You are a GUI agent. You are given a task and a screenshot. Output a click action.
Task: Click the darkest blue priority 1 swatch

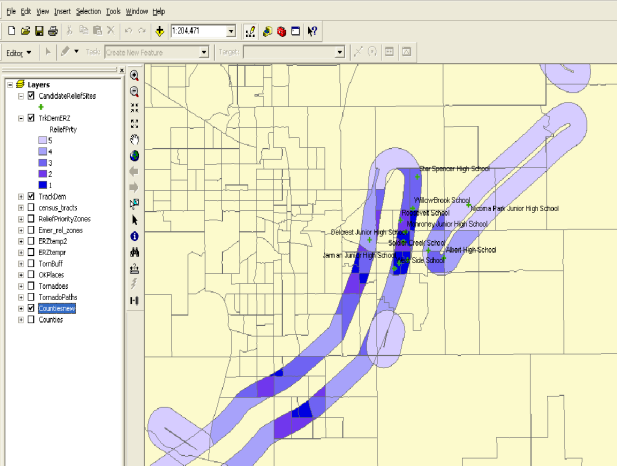coord(41,183)
